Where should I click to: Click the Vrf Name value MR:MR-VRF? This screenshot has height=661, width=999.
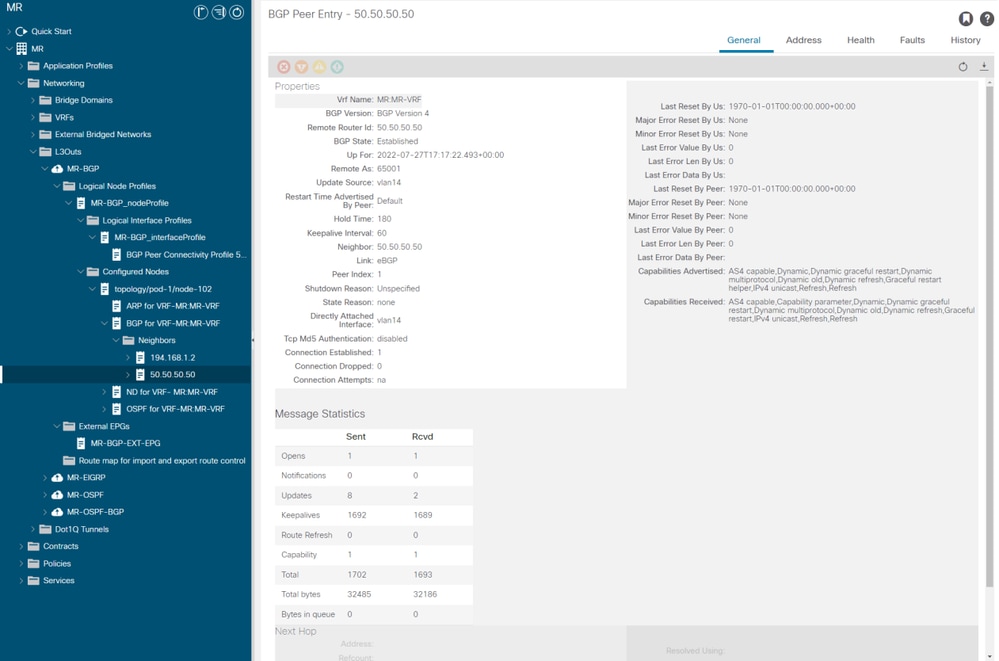pos(399,99)
